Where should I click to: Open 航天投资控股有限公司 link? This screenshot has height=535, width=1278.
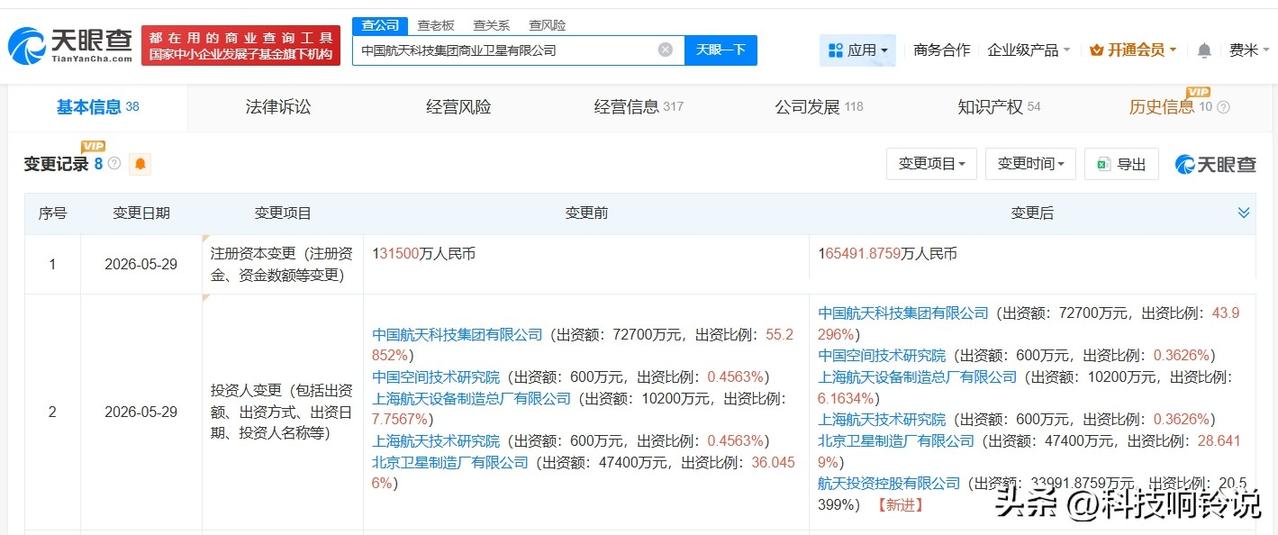pyautogui.click(x=889, y=483)
